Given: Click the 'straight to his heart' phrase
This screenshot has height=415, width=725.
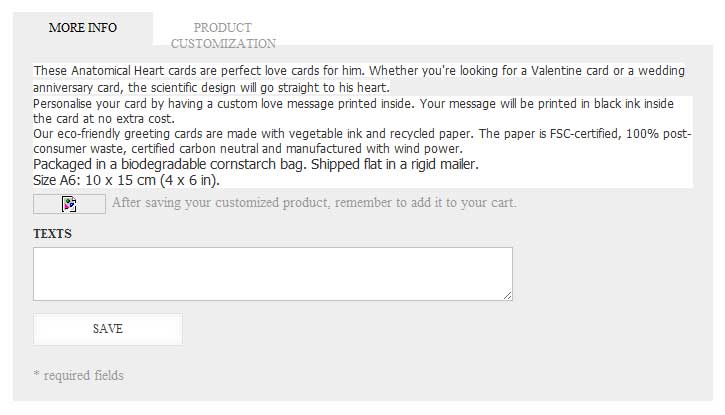Looking at the screenshot, I should (333, 87).
